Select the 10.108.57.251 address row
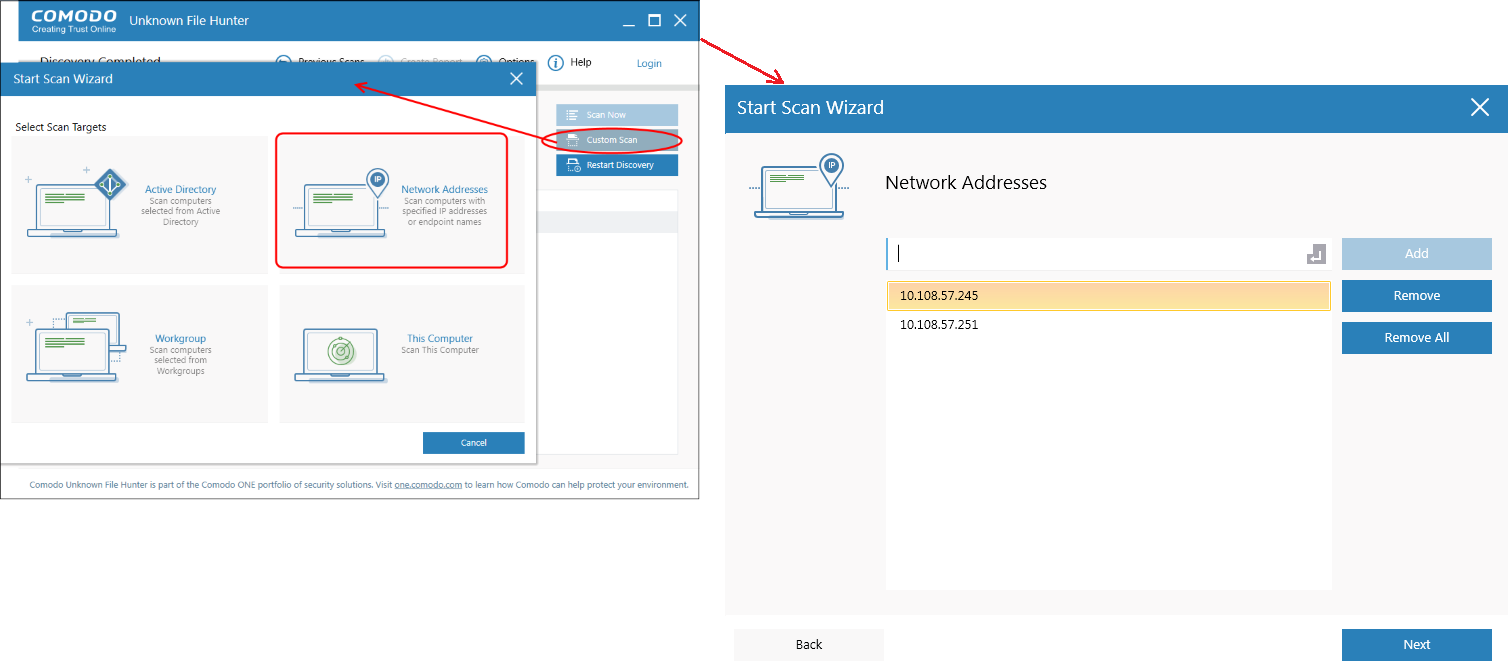 1109,325
